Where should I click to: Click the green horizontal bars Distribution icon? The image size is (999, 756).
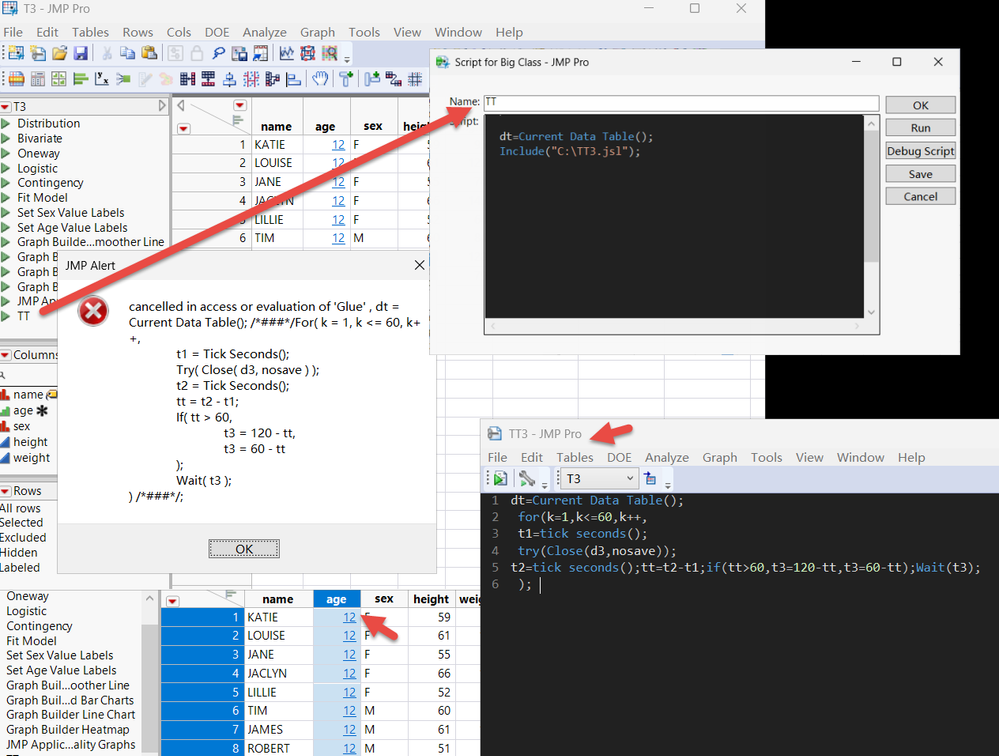(80, 79)
